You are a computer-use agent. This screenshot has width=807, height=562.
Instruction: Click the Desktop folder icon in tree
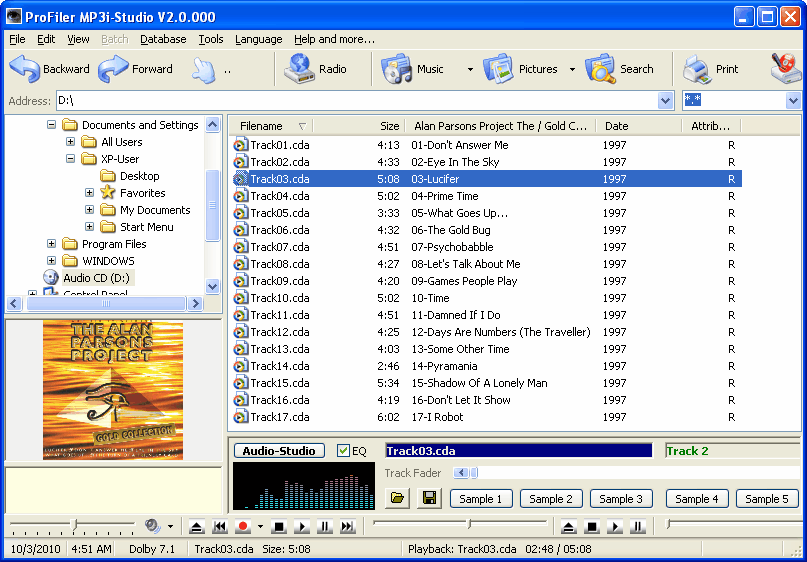click(x=108, y=176)
